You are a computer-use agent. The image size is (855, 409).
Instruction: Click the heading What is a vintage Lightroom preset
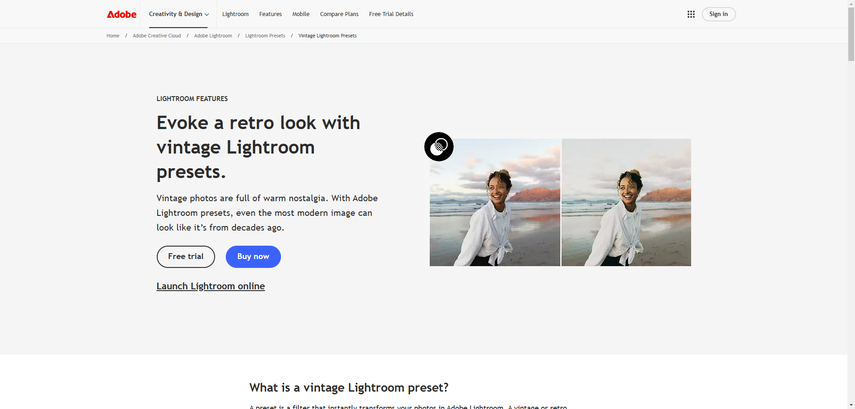point(349,387)
